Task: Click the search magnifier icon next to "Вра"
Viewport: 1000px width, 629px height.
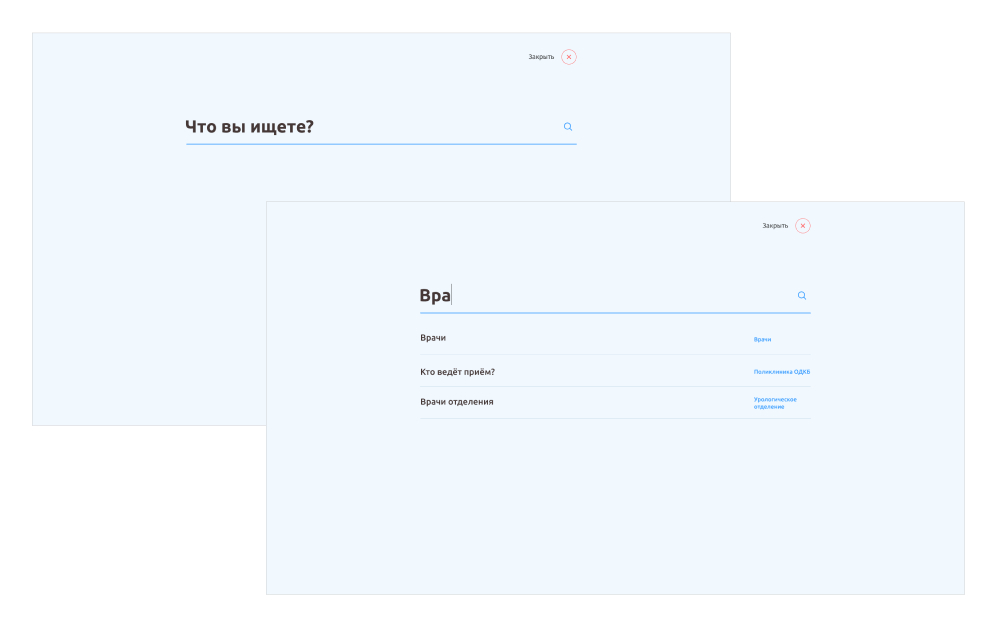Action: pos(802,295)
